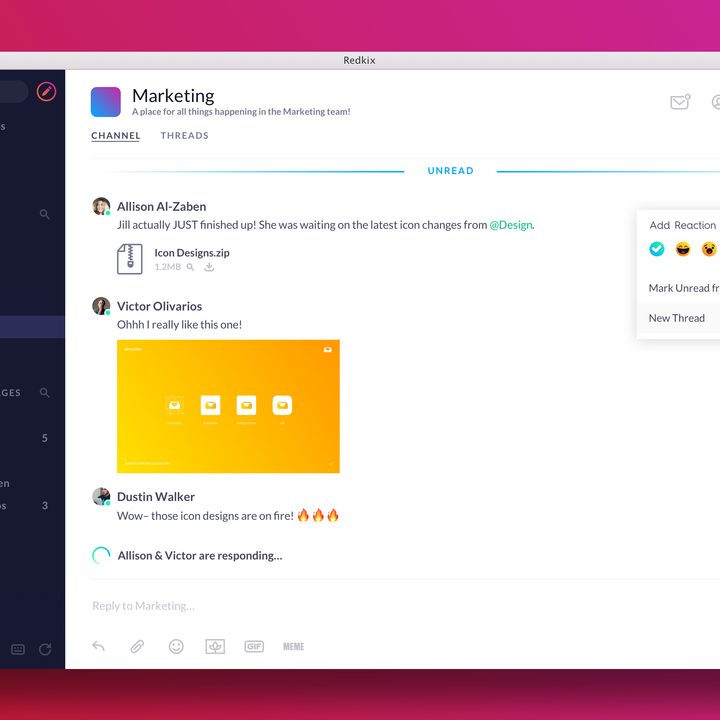Click the Victor Olivarios sender name
The image size is (720, 720).
[x=159, y=306]
